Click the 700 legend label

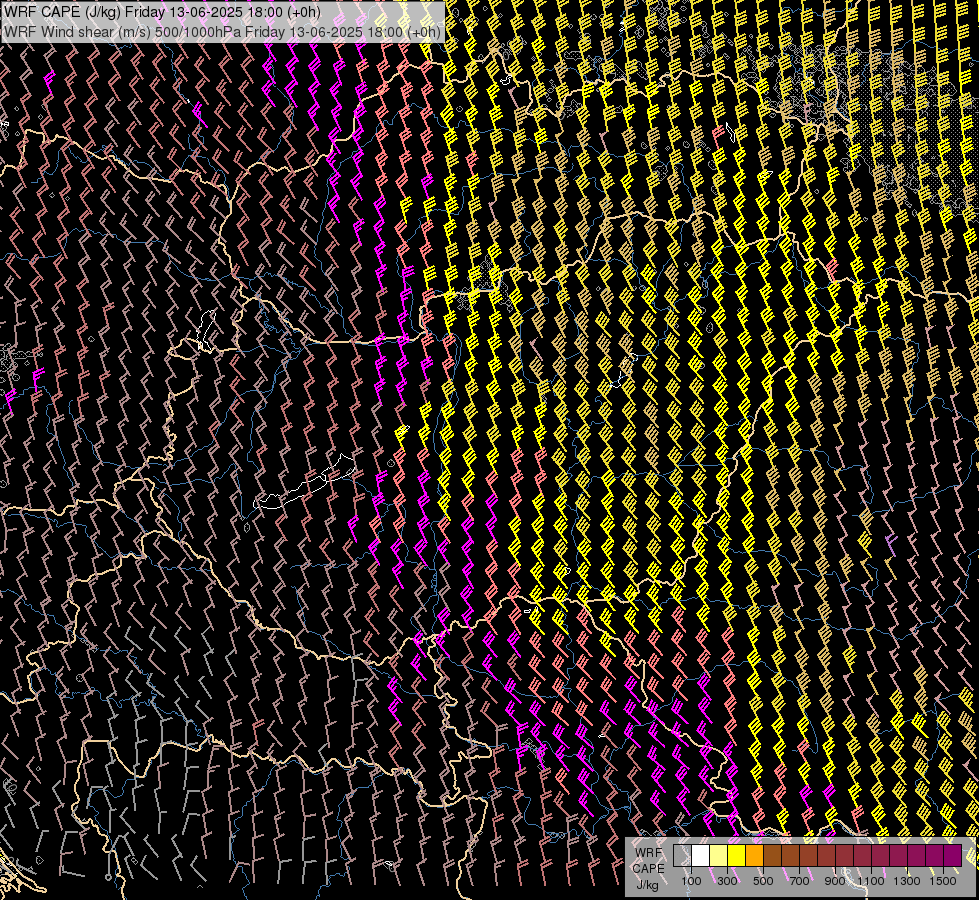coord(799,881)
